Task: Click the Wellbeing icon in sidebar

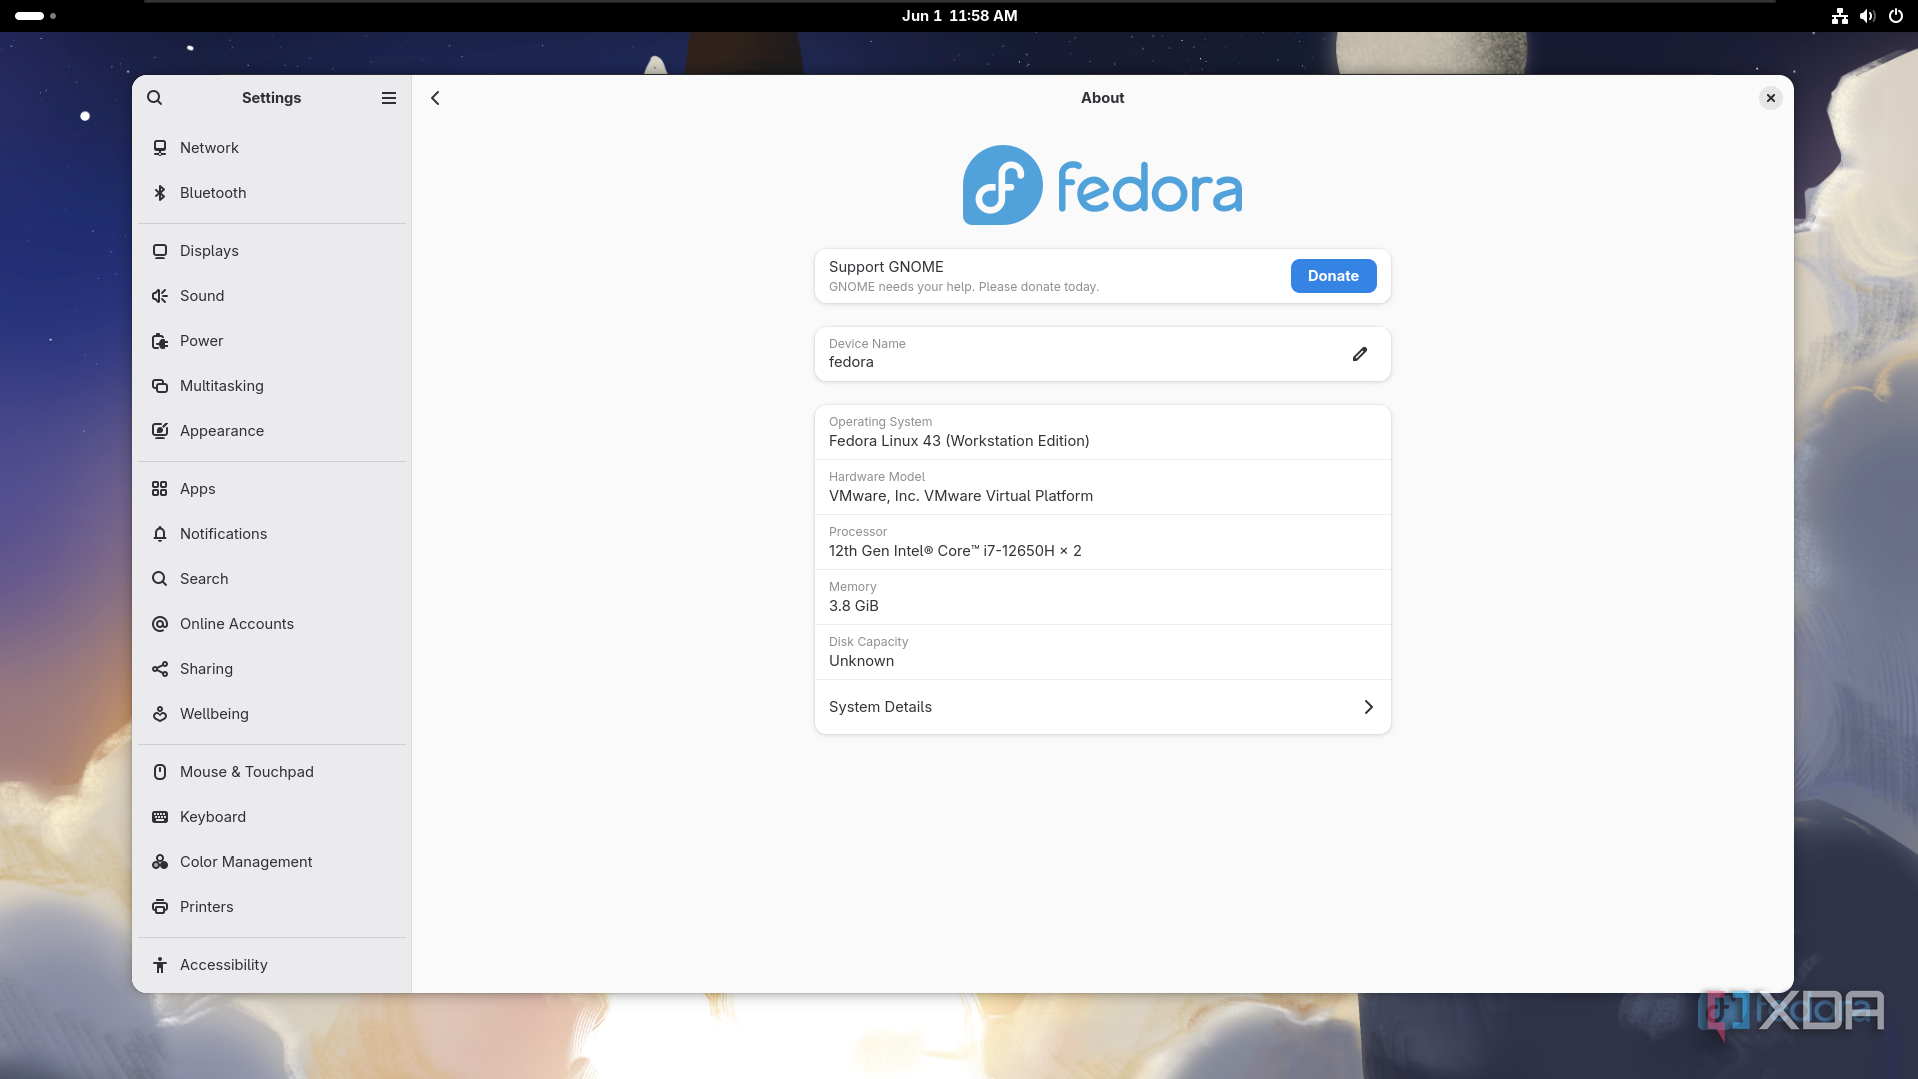Action: tap(160, 714)
